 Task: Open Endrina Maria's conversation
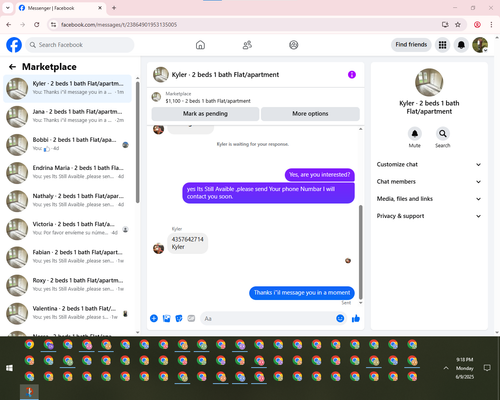pyautogui.click(x=67, y=173)
